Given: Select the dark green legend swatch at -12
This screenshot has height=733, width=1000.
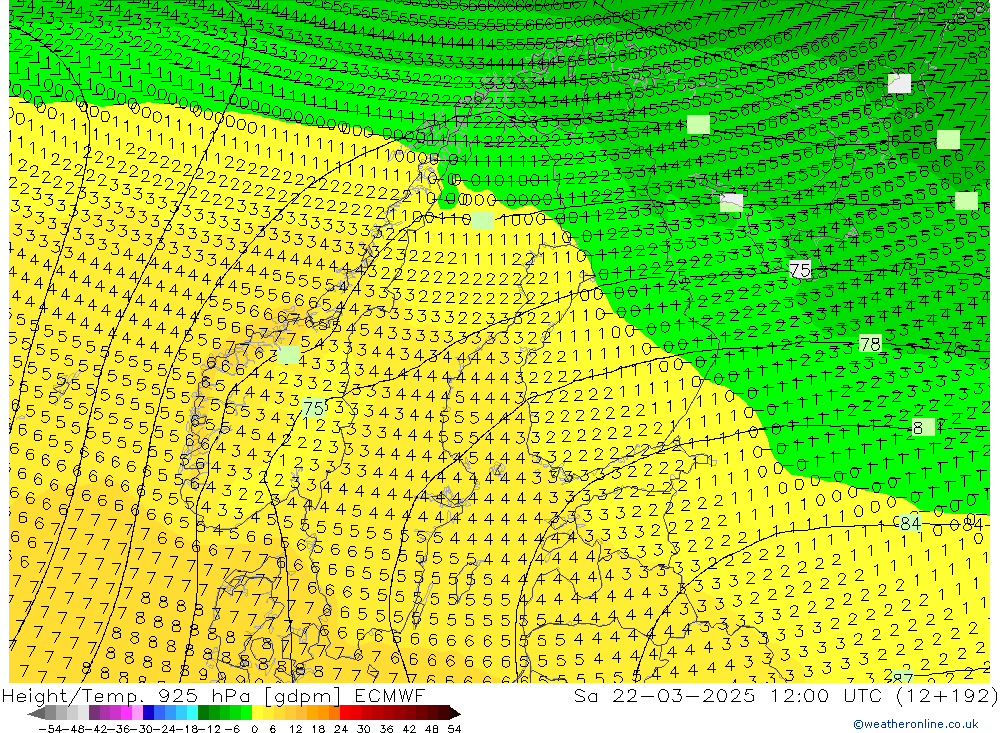Looking at the screenshot, I should tap(203, 713).
